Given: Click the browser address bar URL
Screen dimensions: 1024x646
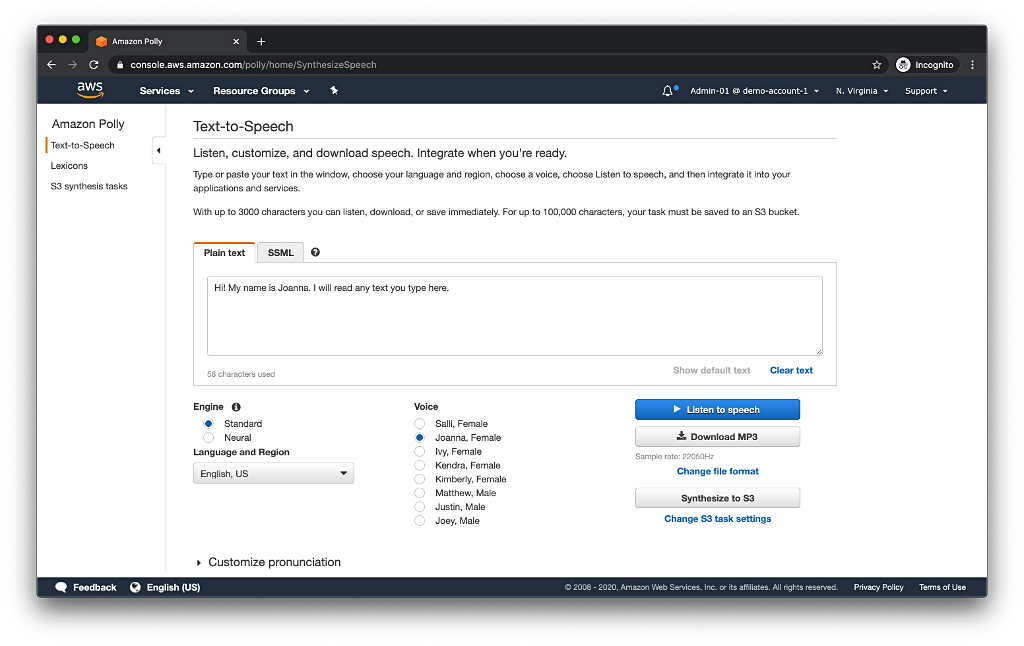Looking at the screenshot, I should click(x=253, y=65).
